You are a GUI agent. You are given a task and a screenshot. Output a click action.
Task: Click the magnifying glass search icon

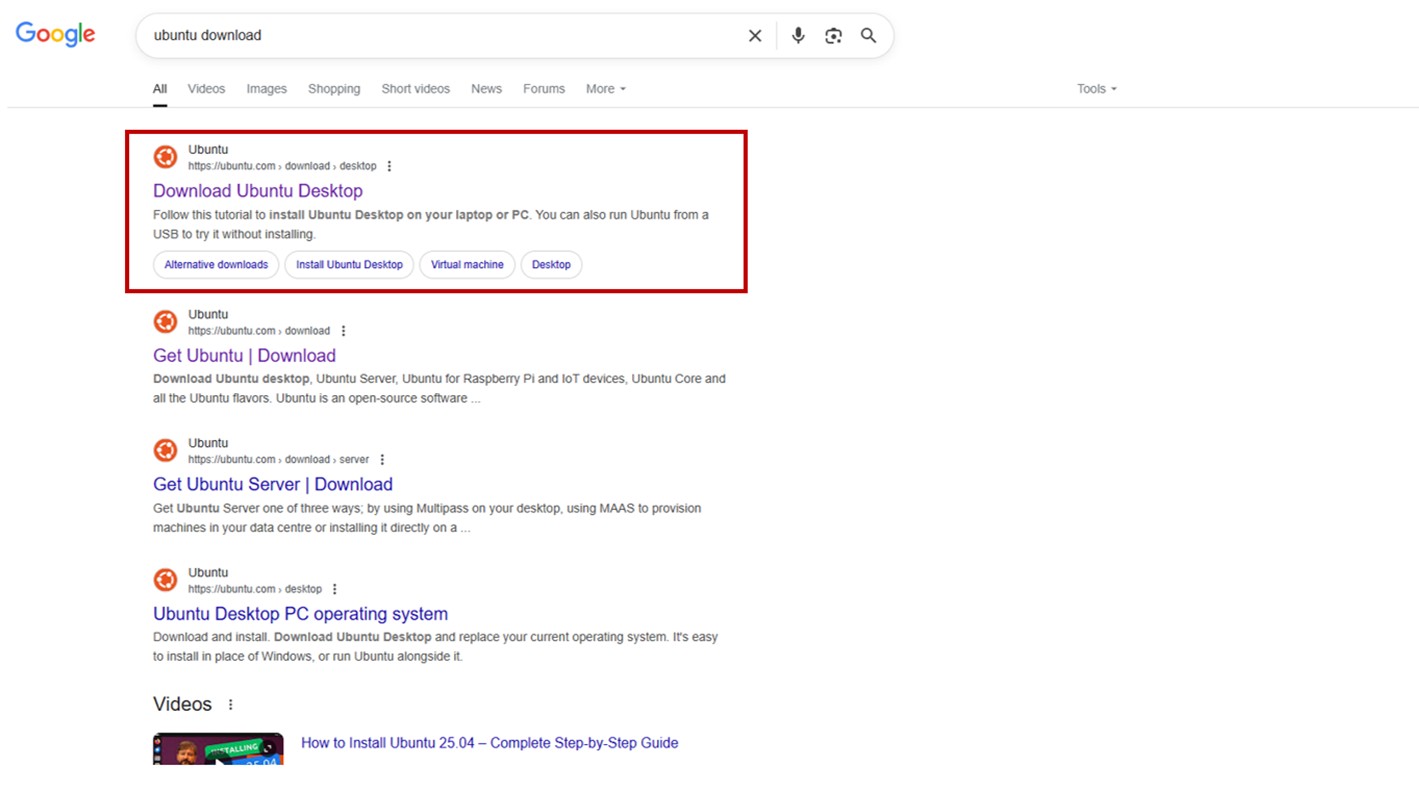868,36
